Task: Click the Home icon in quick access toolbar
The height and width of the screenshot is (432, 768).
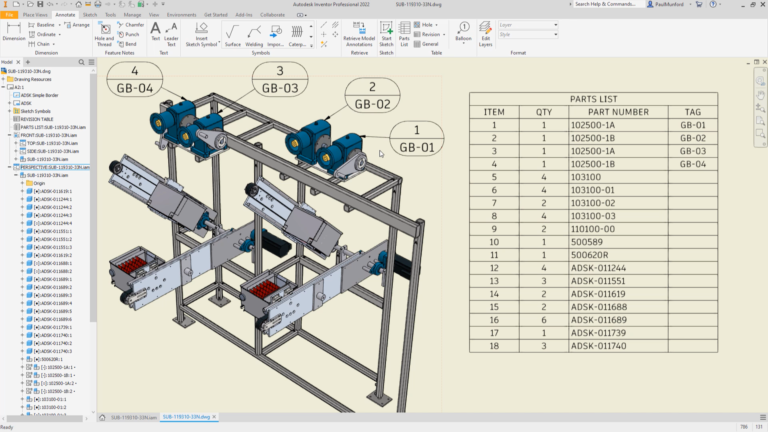Action: click(x=78, y=4)
